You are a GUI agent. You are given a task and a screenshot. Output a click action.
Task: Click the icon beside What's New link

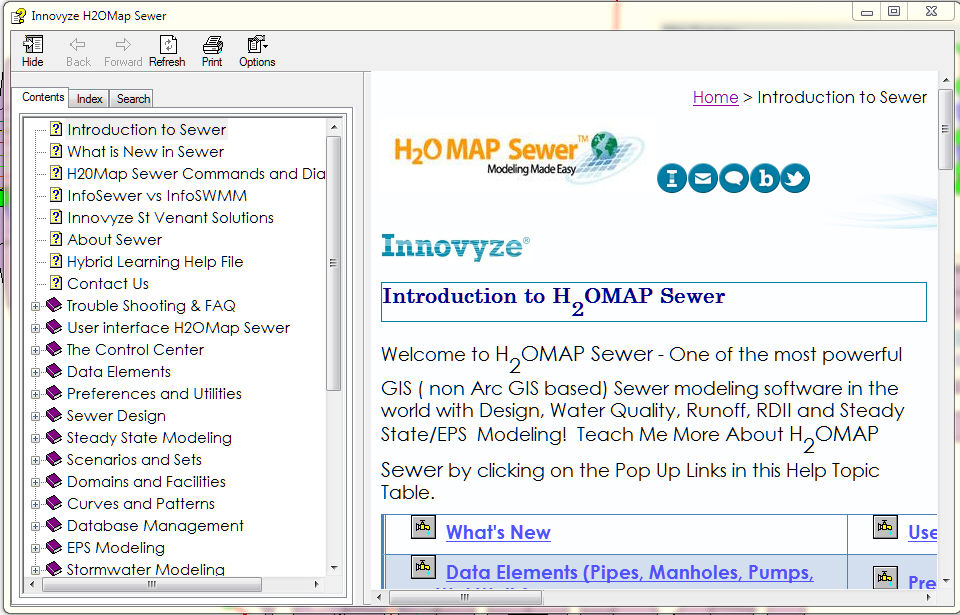[x=423, y=527]
